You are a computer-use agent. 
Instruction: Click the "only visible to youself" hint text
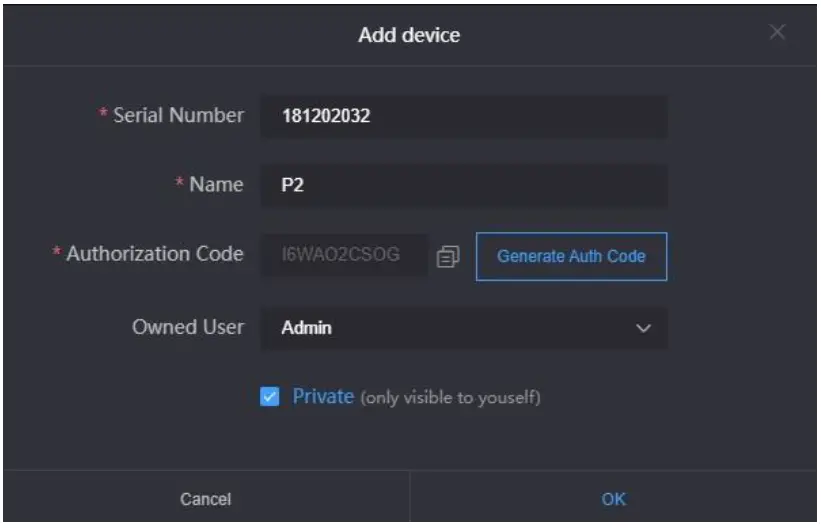coord(450,398)
